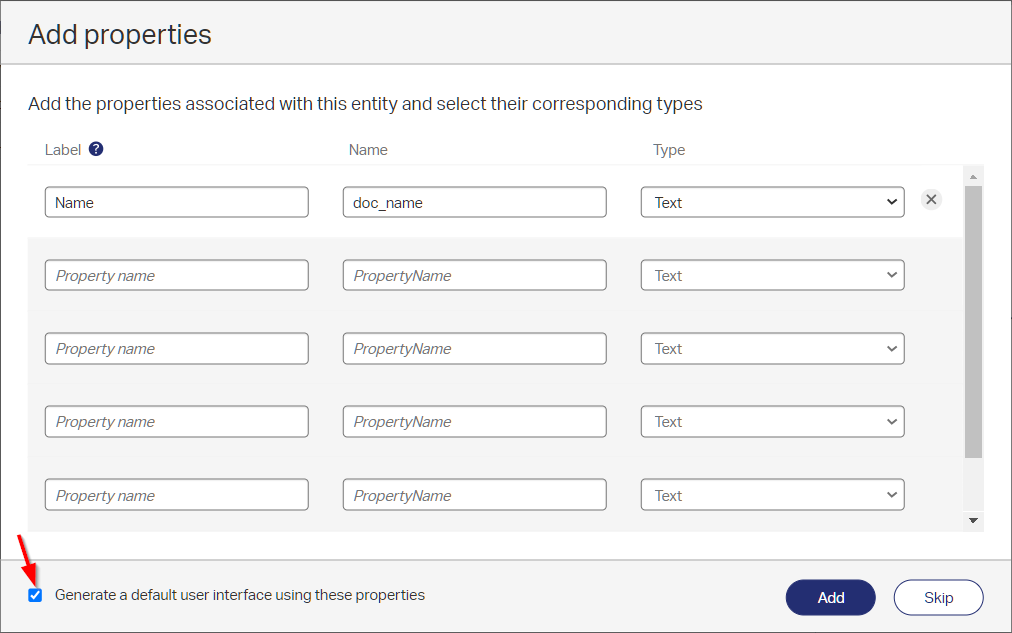Open Type dropdown in third property row
This screenshot has height=633, width=1012.
pos(772,348)
